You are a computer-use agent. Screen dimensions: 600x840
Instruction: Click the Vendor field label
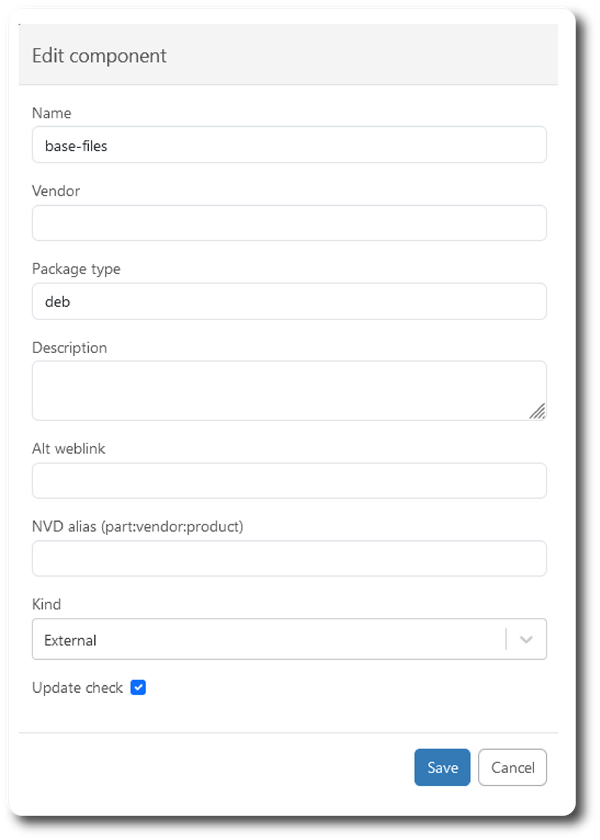tap(56, 191)
